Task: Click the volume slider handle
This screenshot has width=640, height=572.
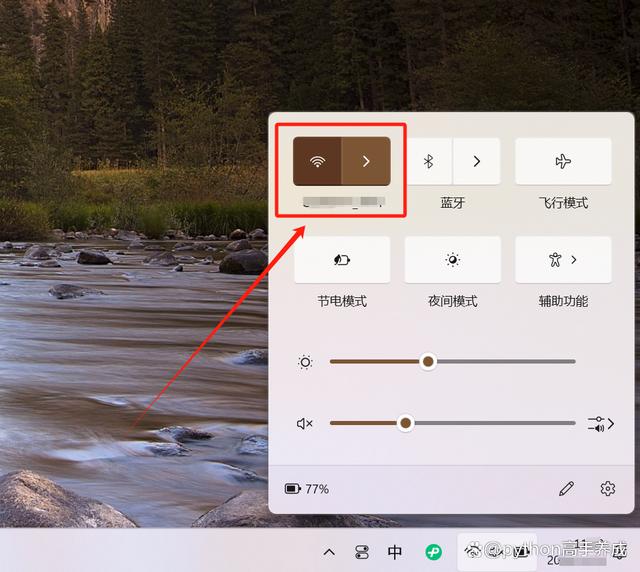Action: [x=406, y=423]
